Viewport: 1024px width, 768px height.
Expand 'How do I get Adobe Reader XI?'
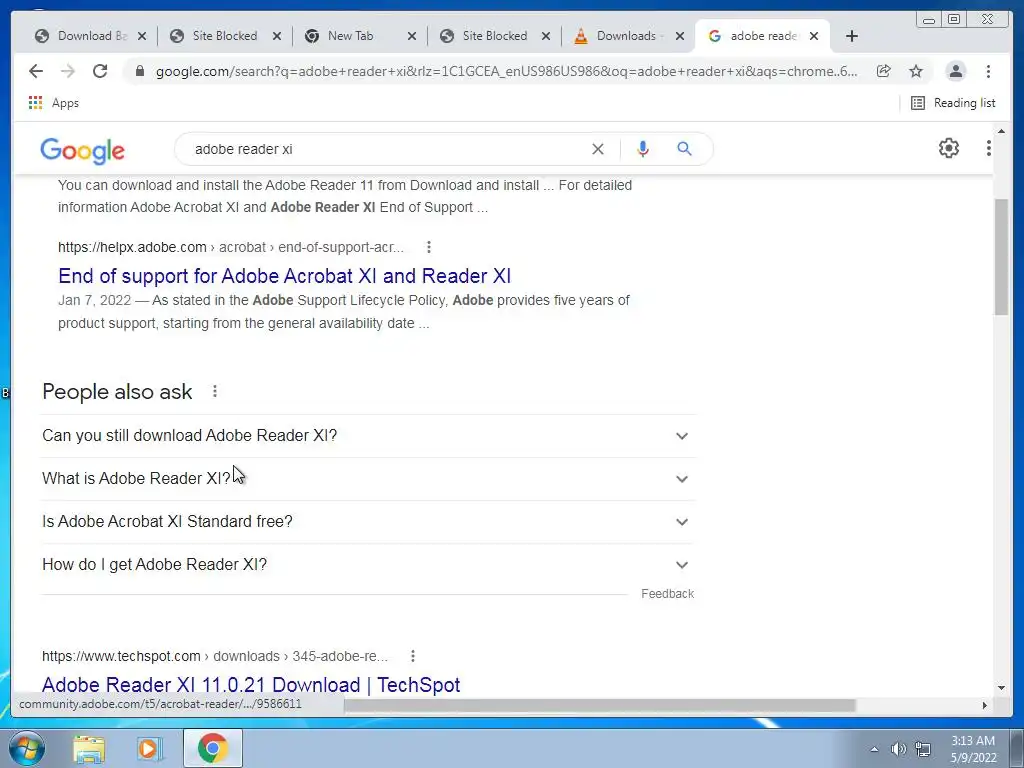coord(368,565)
